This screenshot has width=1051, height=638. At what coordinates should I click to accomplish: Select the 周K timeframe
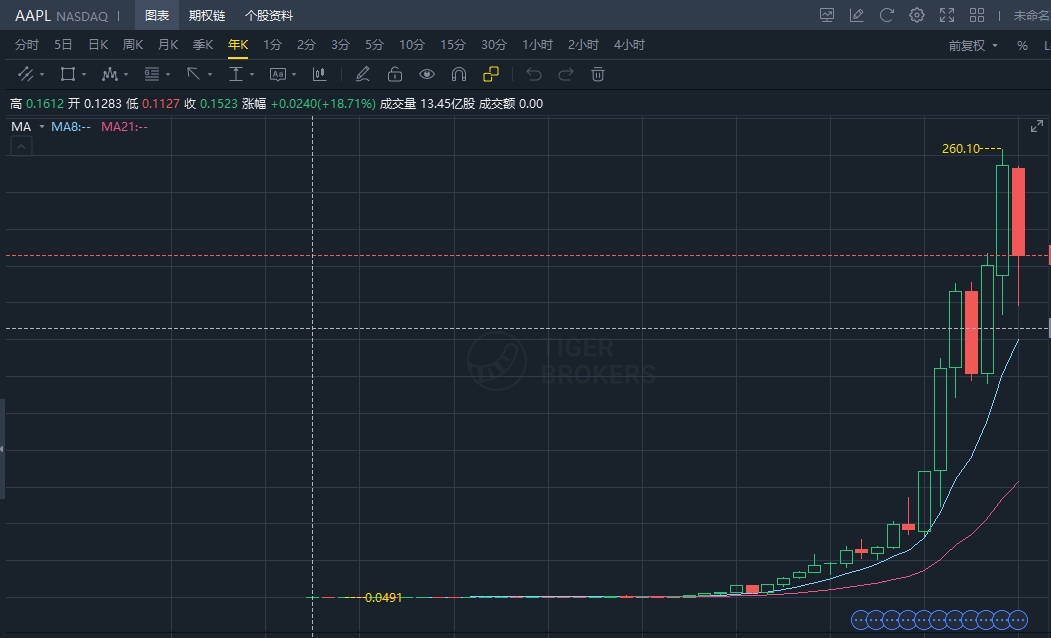133,45
